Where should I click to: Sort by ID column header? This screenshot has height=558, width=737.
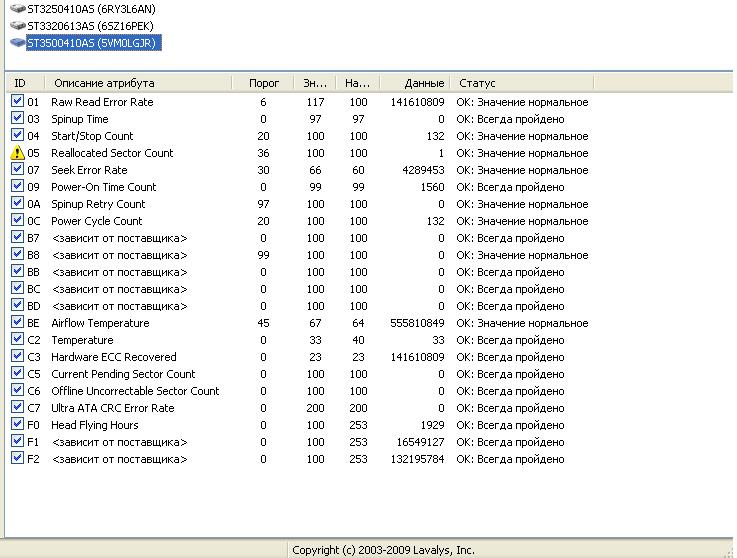click(x=25, y=83)
